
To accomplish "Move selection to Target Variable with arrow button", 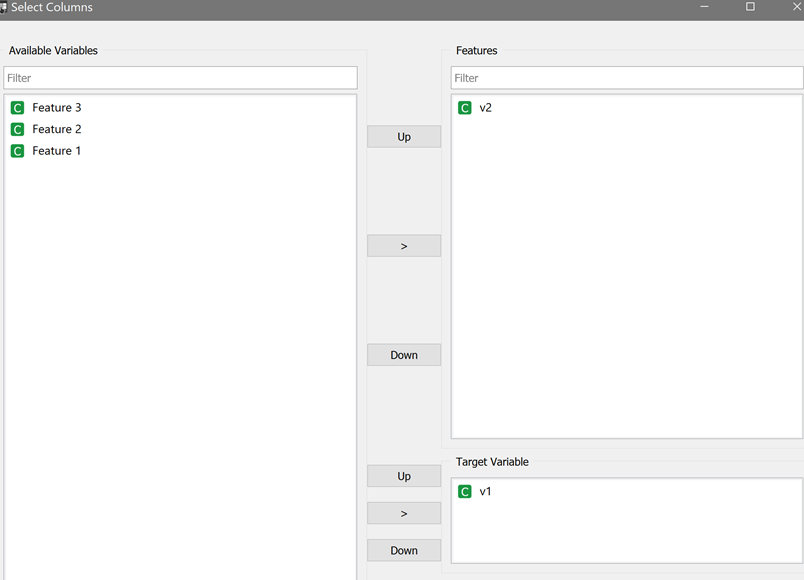I will (x=403, y=513).
